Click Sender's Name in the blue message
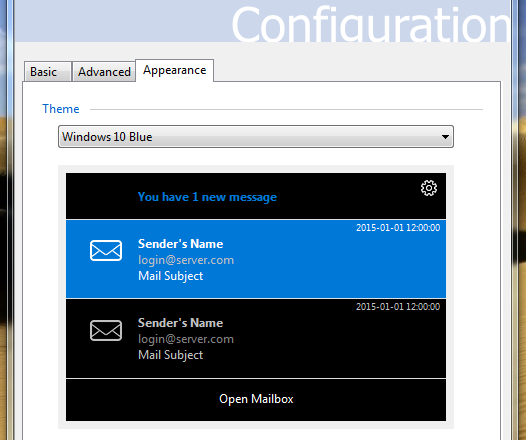Screen dimensions: 526x440 (180, 244)
